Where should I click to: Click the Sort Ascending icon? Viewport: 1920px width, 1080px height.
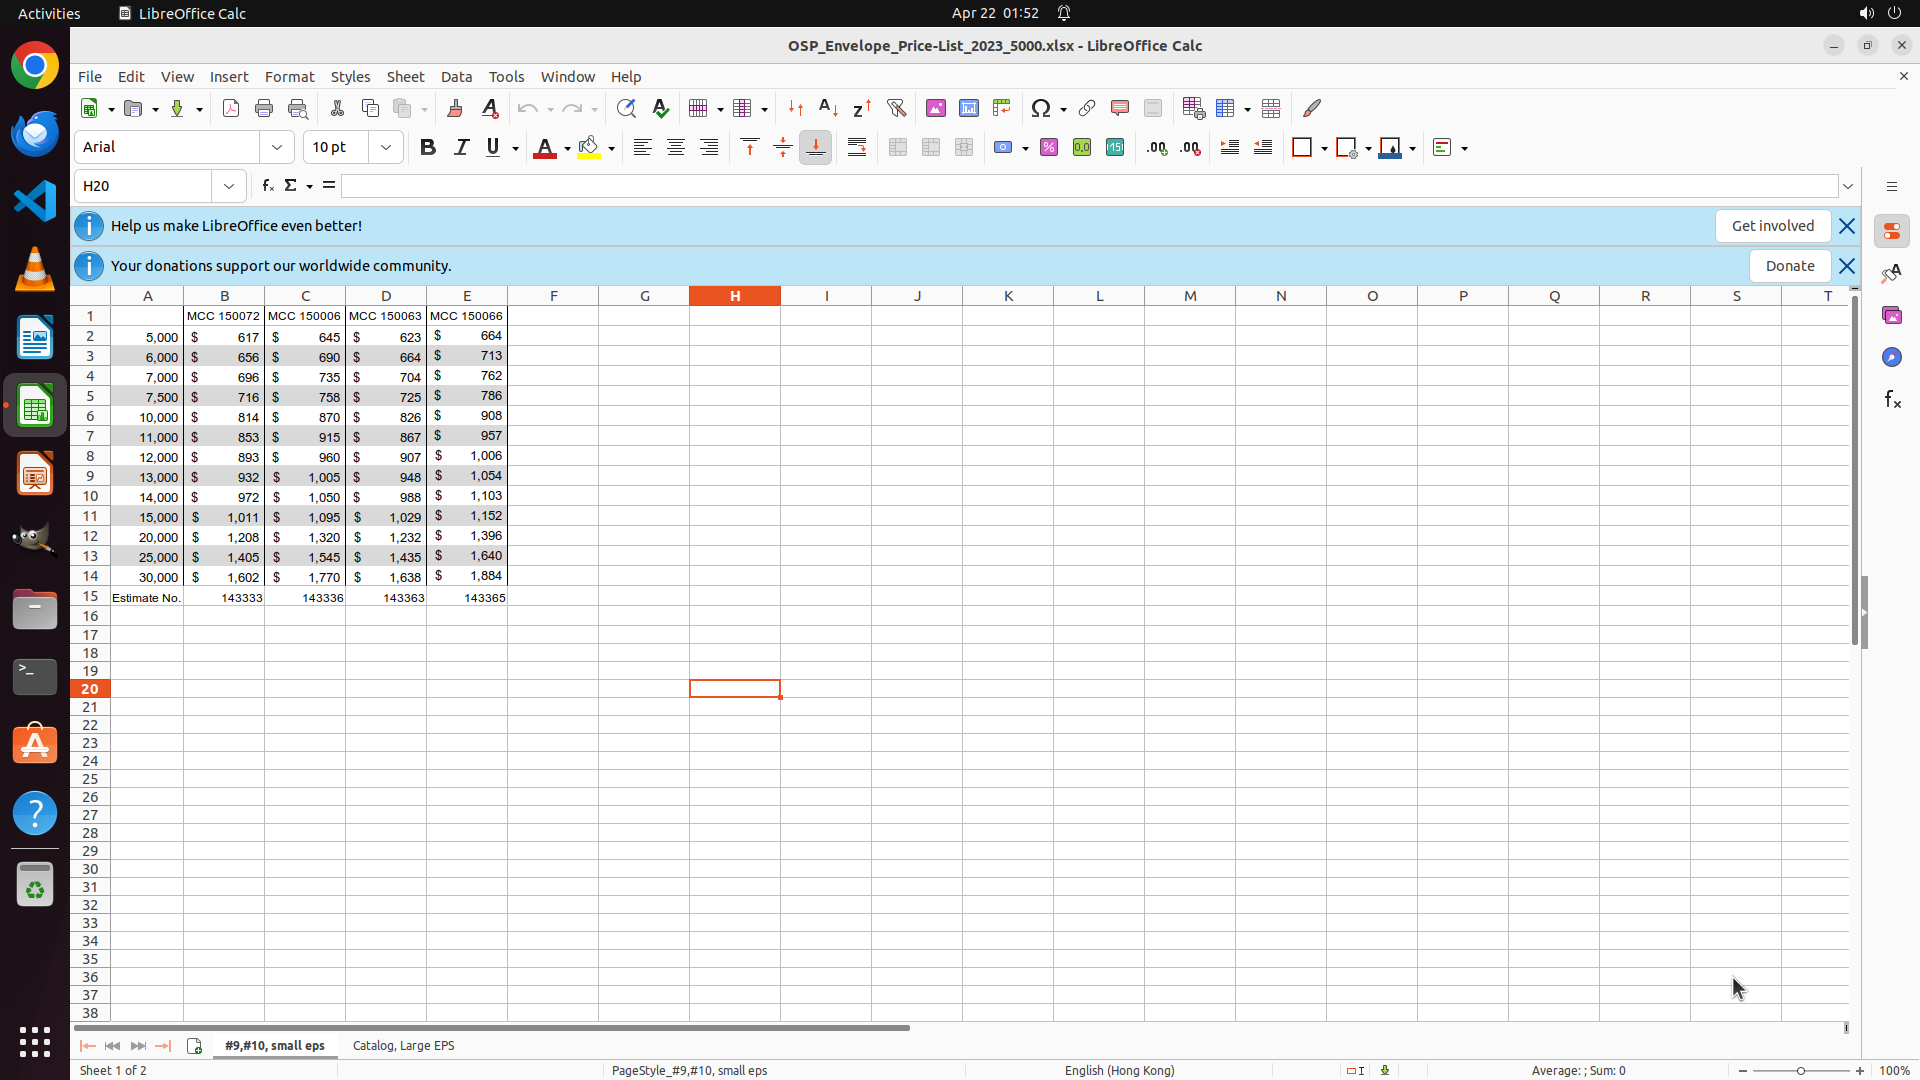pos(828,109)
